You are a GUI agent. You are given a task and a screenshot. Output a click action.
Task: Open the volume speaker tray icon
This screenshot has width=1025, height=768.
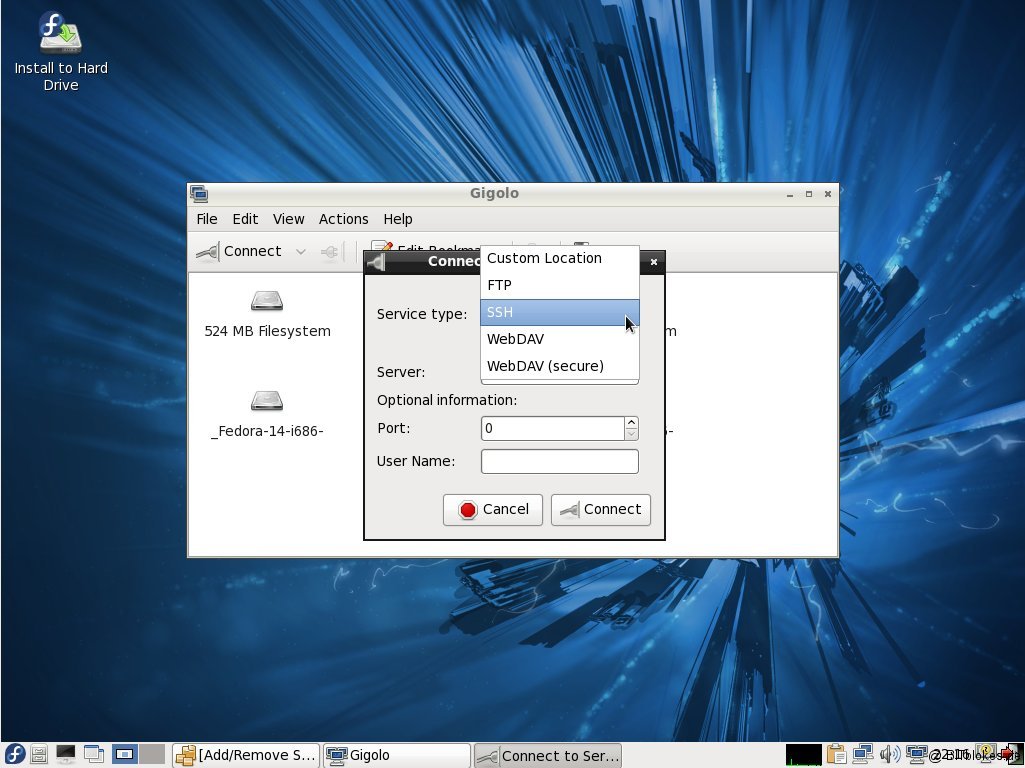coord(890,755)
